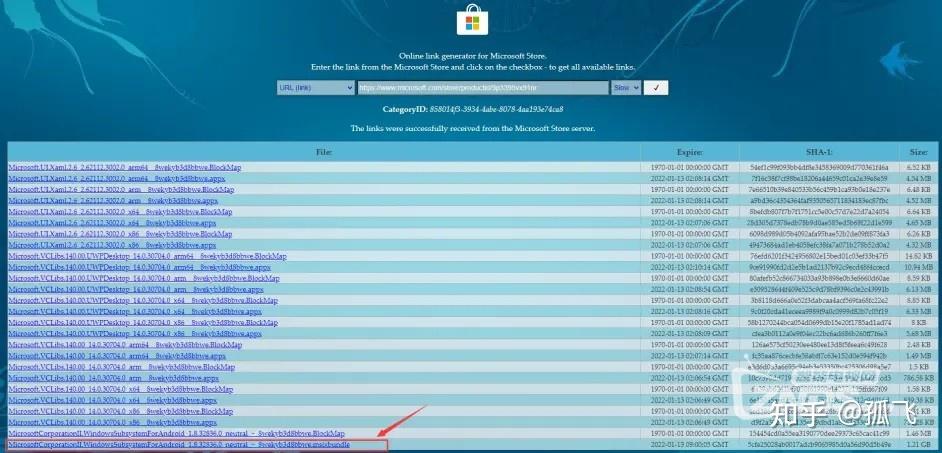
Task: Open VCLibs.140.00.UWPDesktop x64 appx link
Action: tap(135, 312)
